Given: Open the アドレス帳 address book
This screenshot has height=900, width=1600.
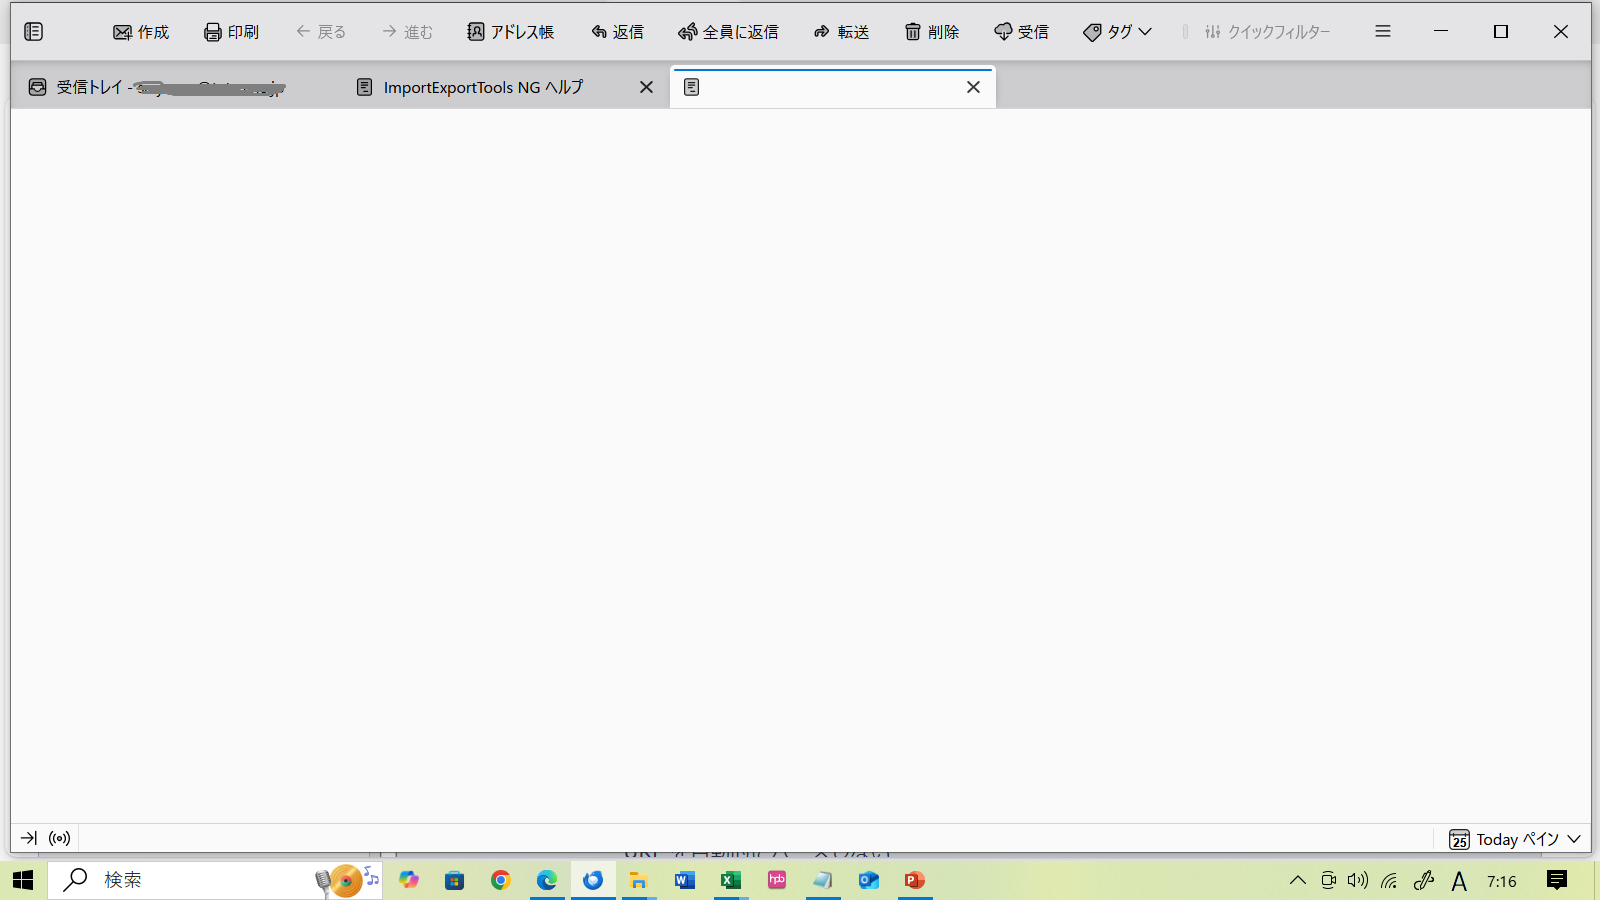Looking at the screenshot, I should click(510, 32).
